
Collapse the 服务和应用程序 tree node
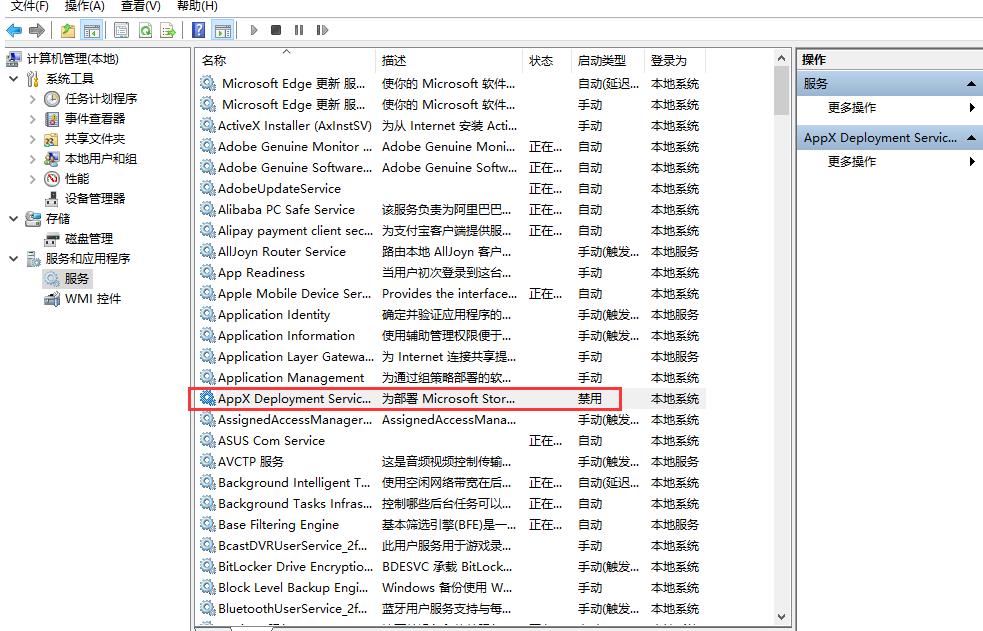[x=14, y=259]
